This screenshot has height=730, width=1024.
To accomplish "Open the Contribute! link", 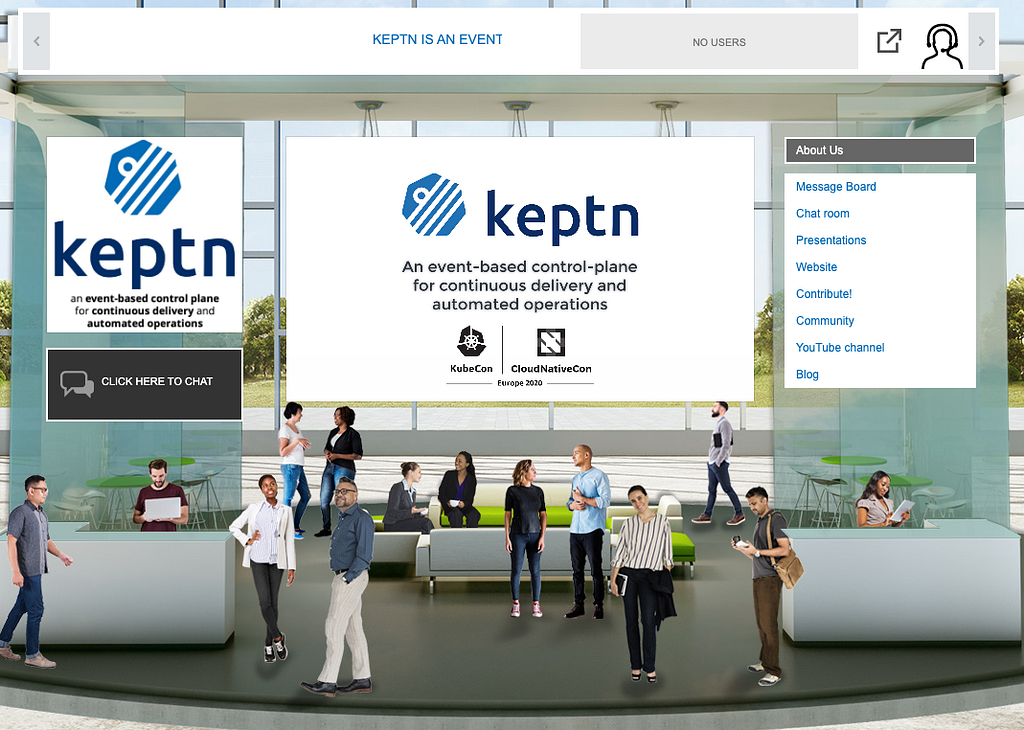I will point(824,294).
